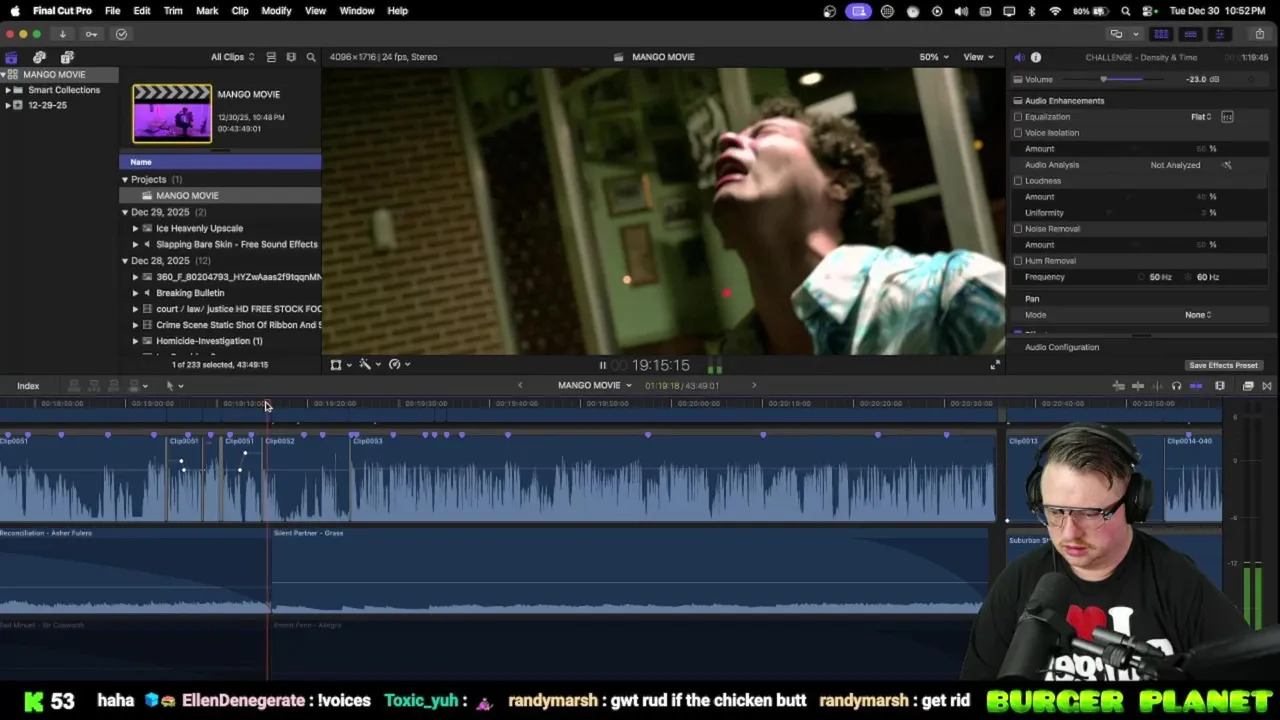Pause playback in the viewer
The width and height of the screenshot is (1280, 720).
point(602,366)
